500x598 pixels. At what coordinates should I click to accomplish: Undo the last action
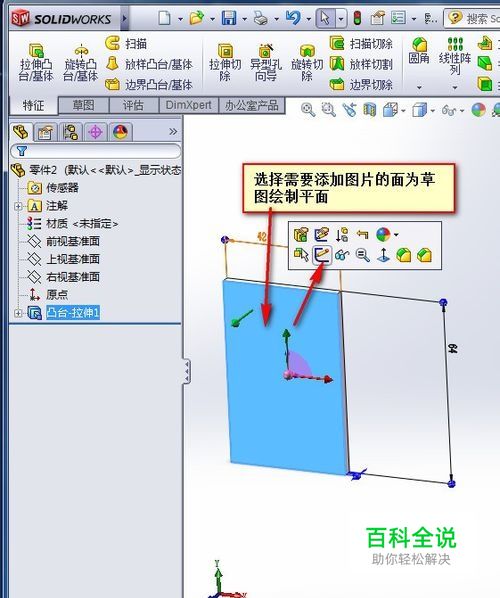point(293,18)
